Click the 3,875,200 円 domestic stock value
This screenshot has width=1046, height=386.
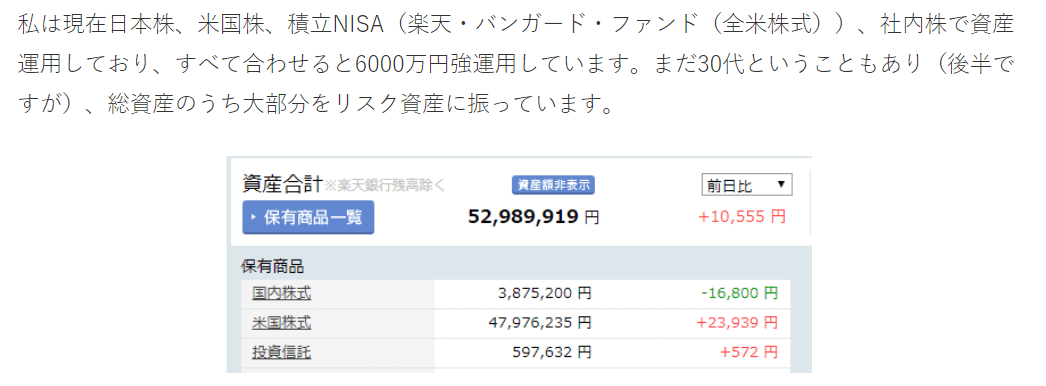click(544, 293)
